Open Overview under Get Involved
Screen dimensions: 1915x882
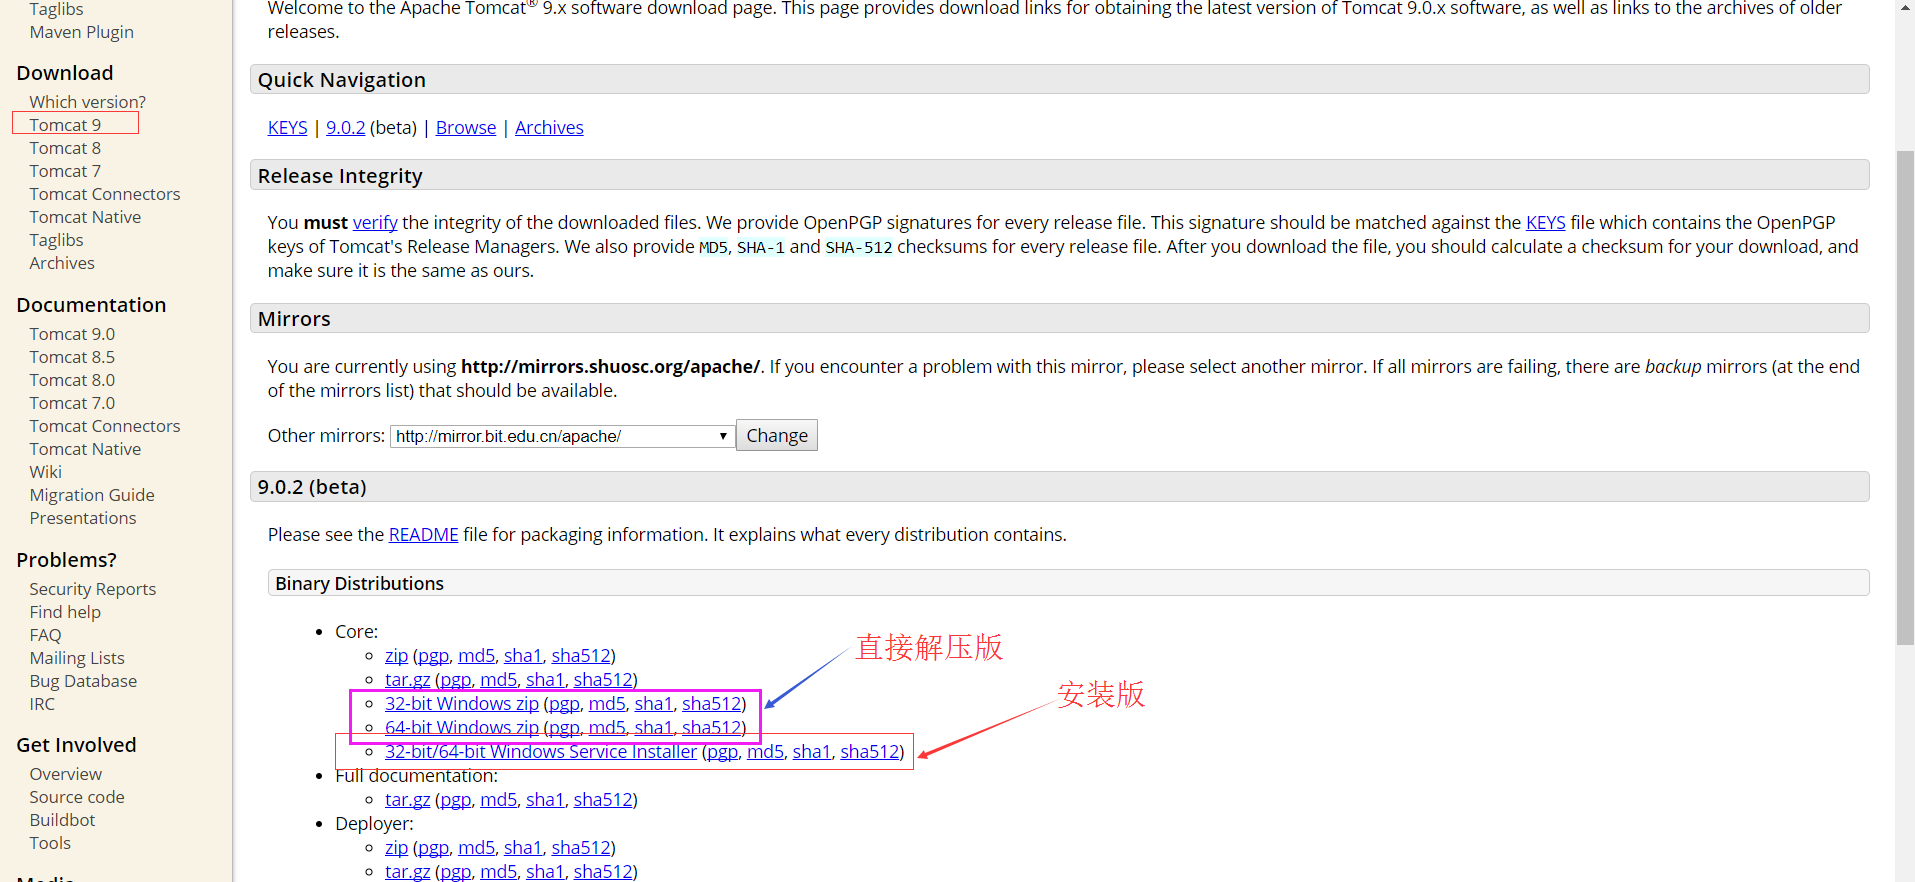[x=66, y=774]
